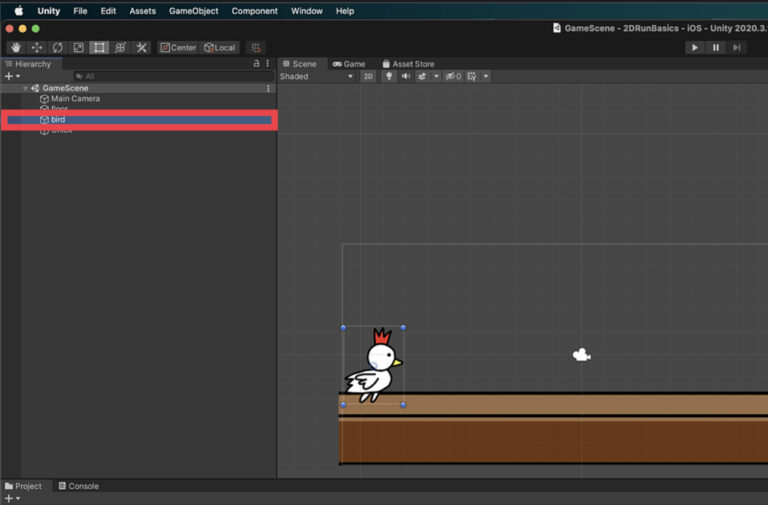Image resolution: width=768 pixels, height=505 pixels.
Task: Open the GameObject menu
Action: 193,11
